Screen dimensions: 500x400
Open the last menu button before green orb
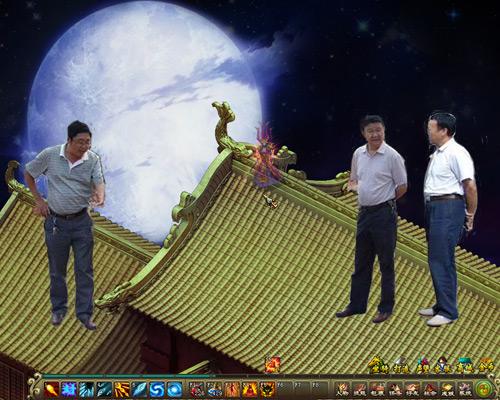click(465, 389)
